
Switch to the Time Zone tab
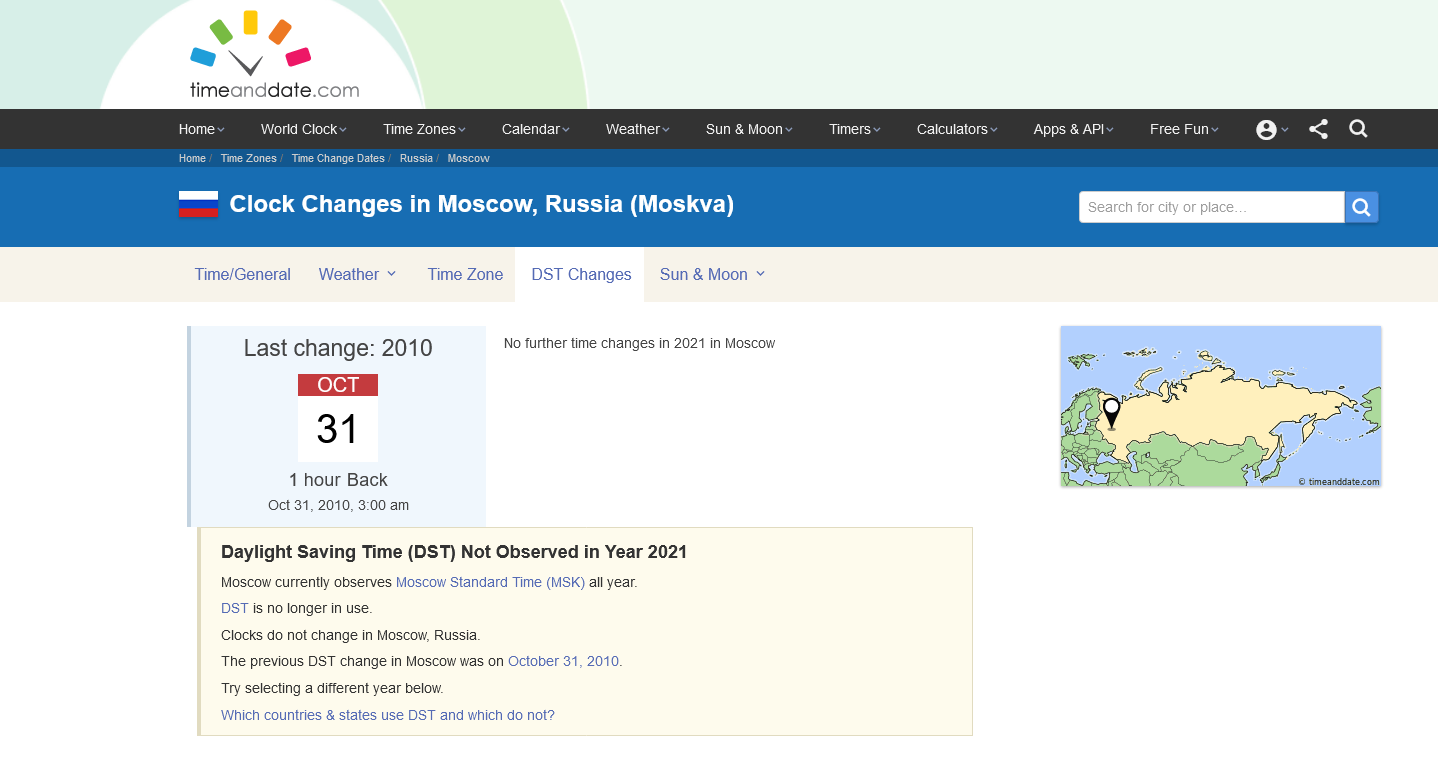(x=465, y=274)
